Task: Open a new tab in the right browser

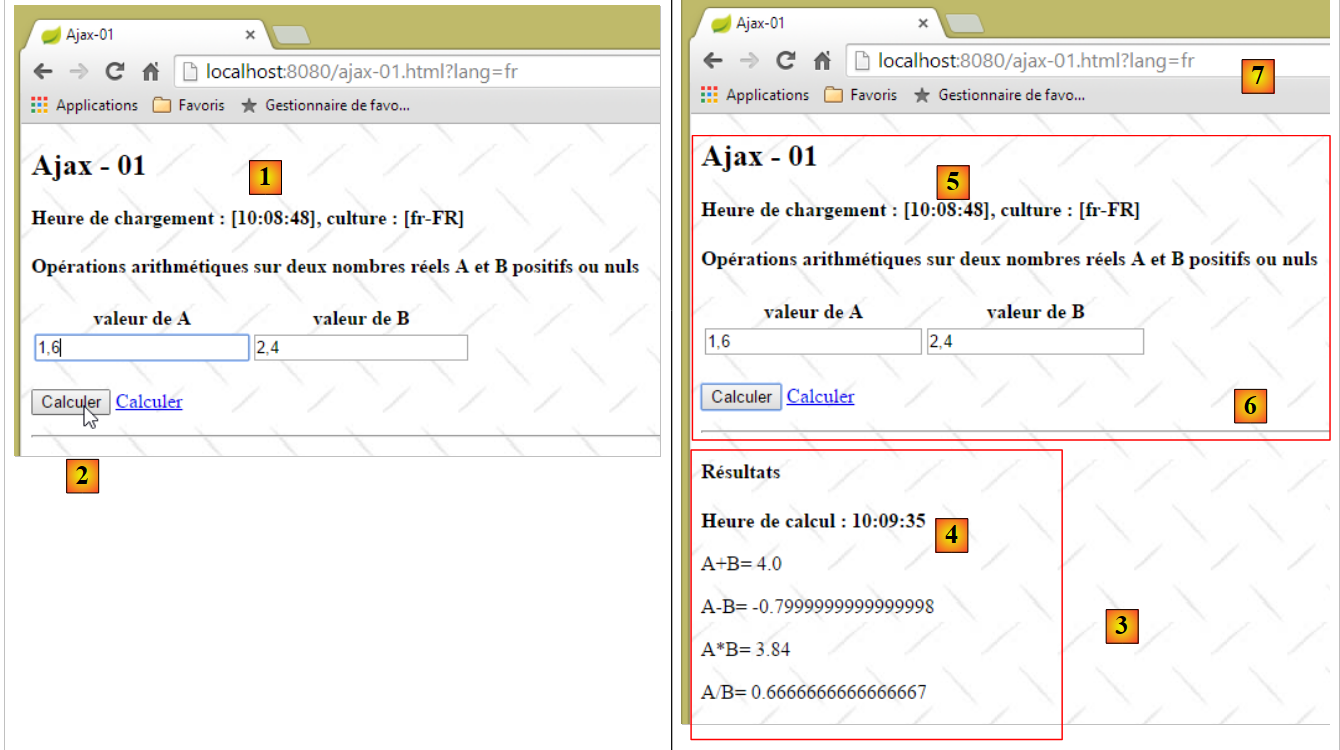Action: coord(965,23)
